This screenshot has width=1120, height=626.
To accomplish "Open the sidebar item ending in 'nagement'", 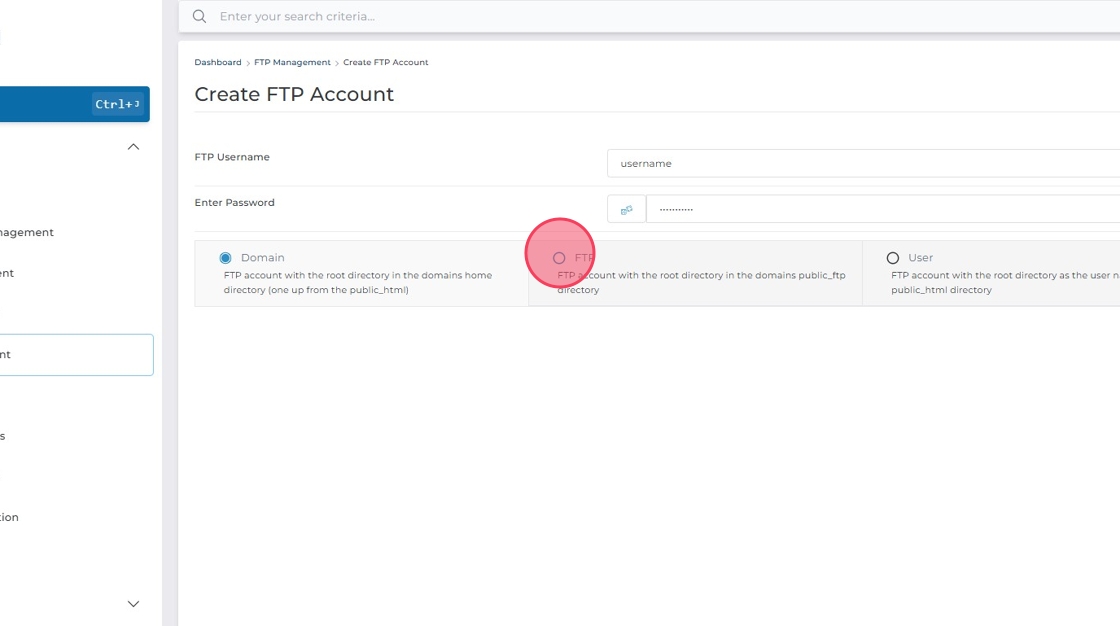I will (27, 232).
